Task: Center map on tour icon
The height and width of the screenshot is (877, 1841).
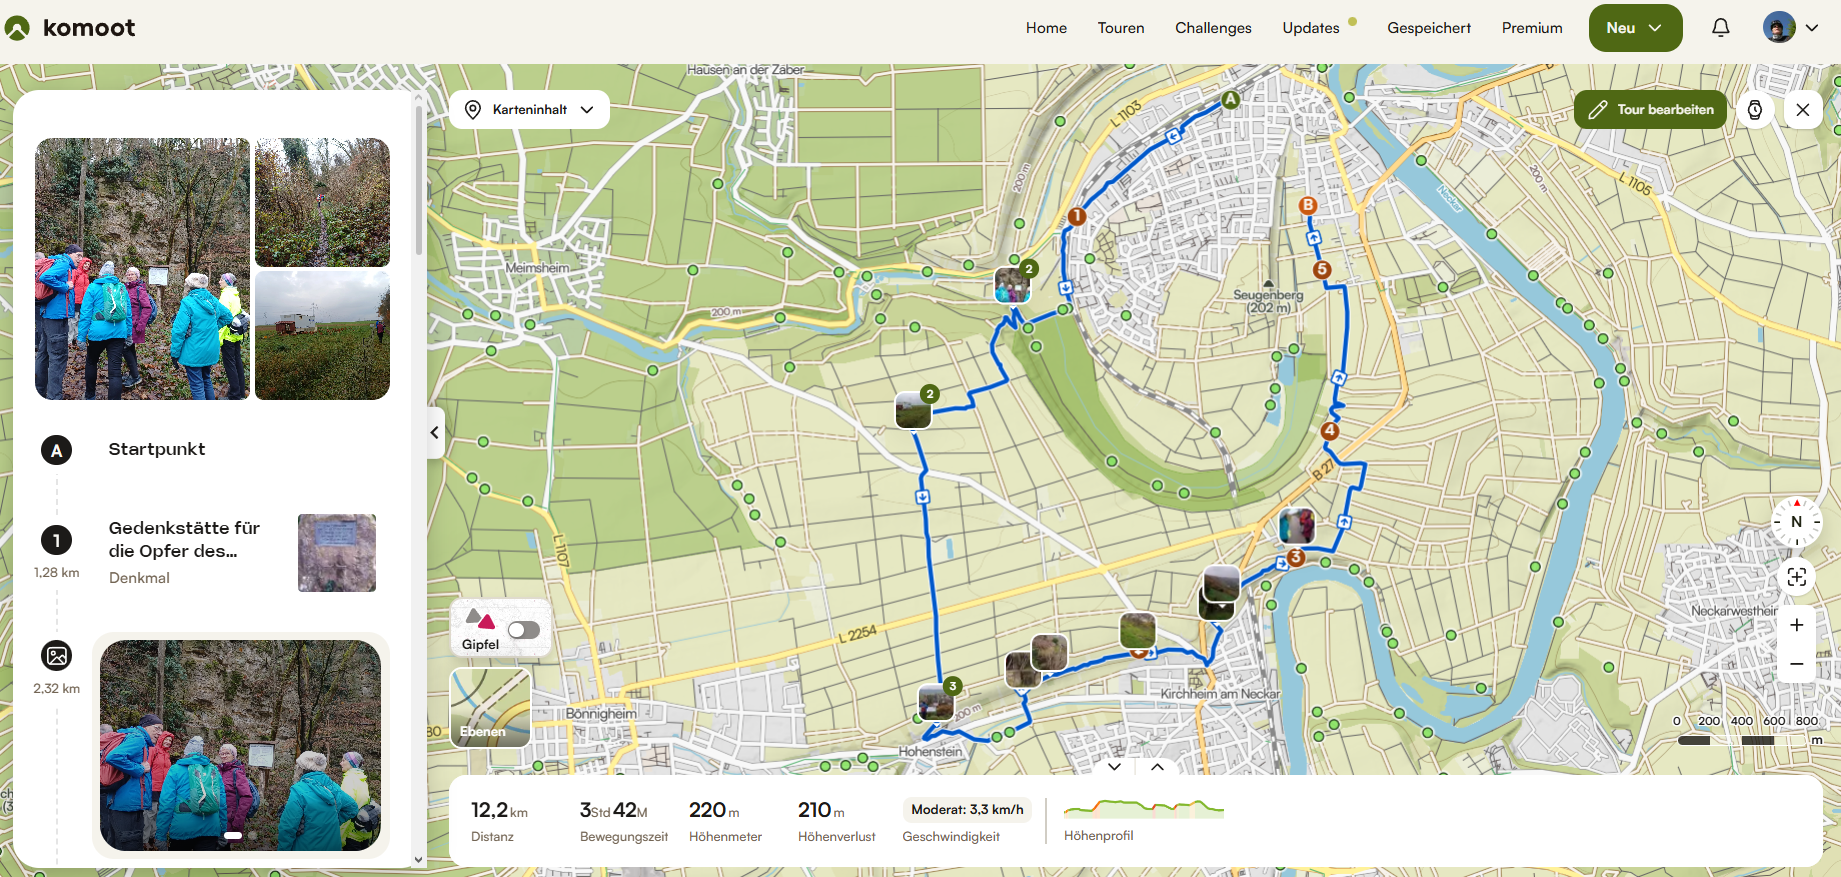Action: pyautogui.click(x=1797, y=577)
